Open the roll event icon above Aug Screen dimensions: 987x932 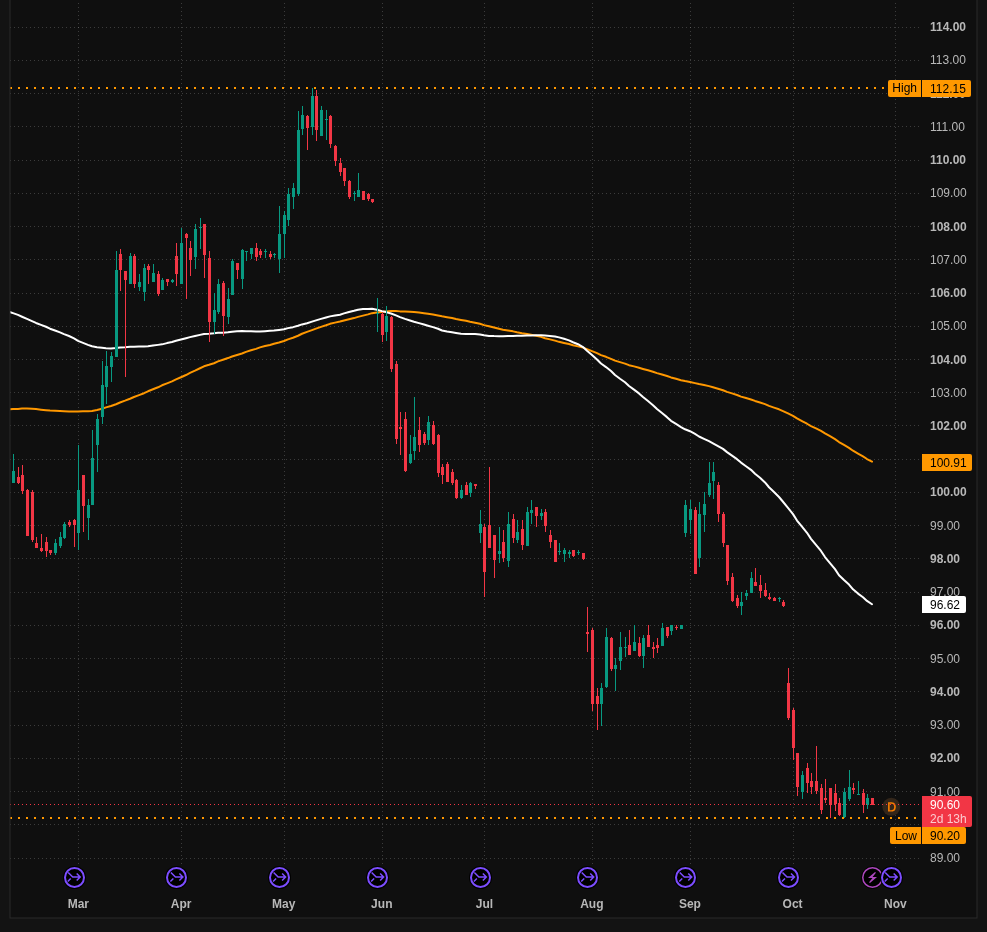[587, 877]
